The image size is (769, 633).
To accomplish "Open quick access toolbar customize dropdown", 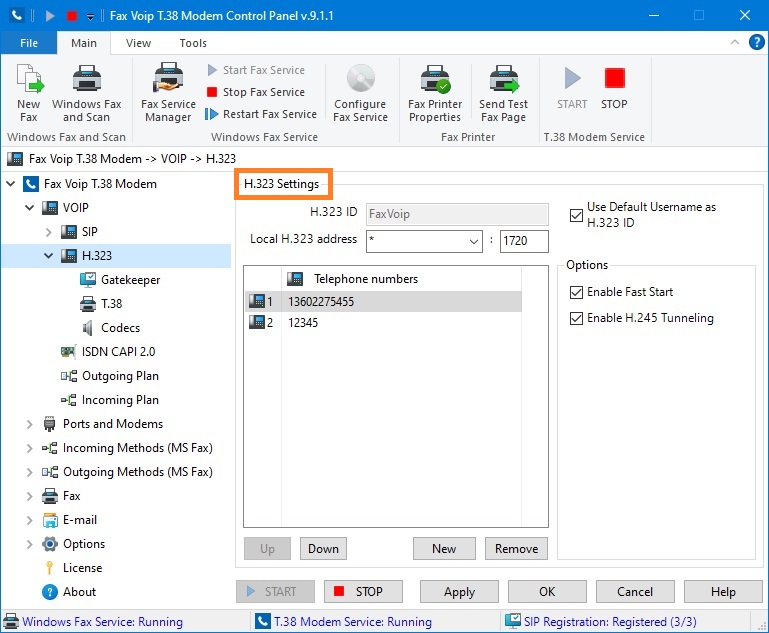I will pyautogui.click(x=90, y=17).
